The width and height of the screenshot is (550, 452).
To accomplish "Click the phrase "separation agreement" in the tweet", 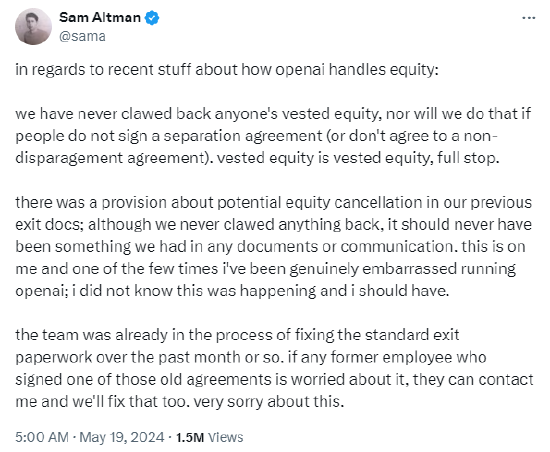I will pos(243,136).
